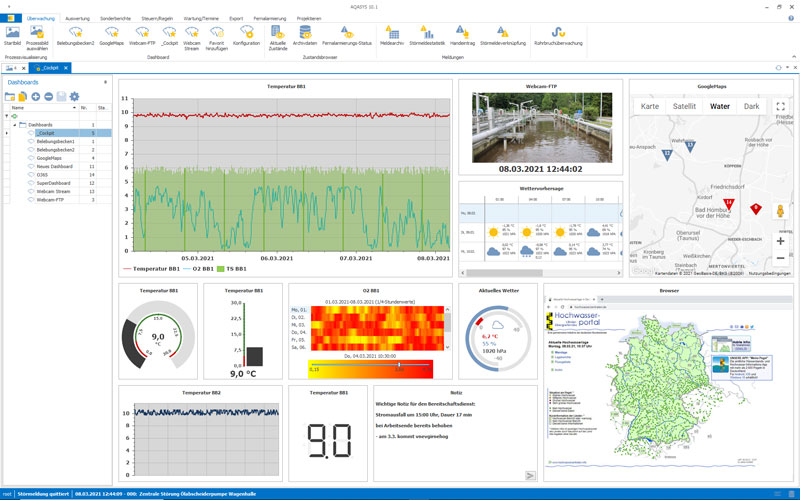Viewport: 800px width, 500px height.
Task: Click O2 BB1 color scale slider handle
Action: pyautogui.click(x=399, y=365)
